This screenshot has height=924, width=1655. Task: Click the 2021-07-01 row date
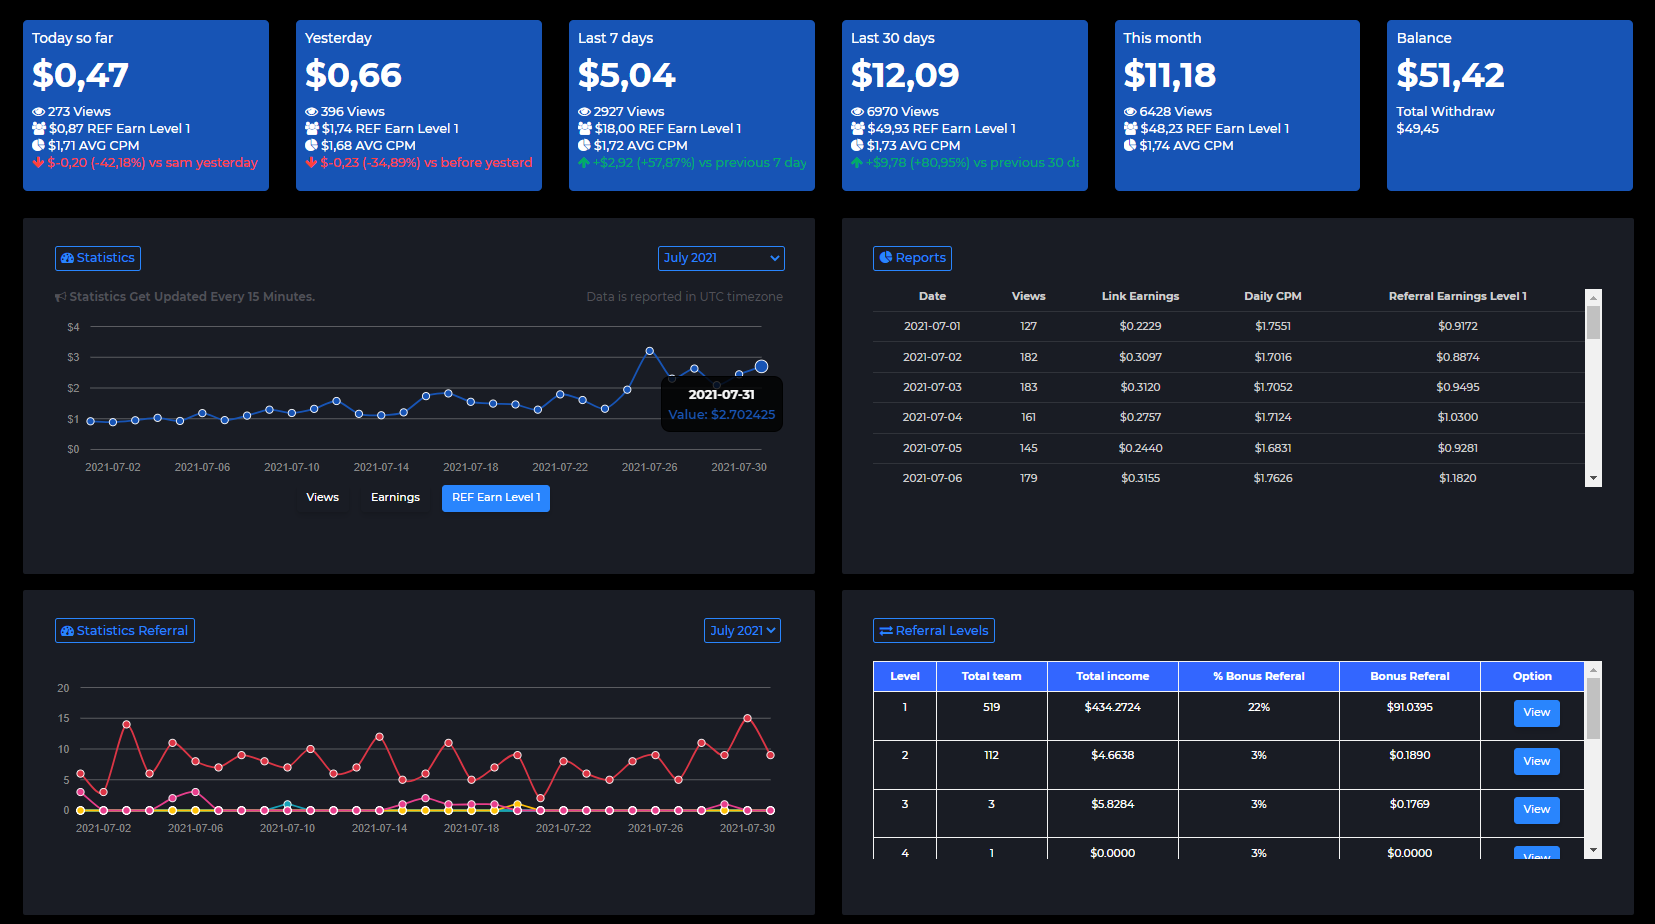pyautogui.click(x=932, y=326)
